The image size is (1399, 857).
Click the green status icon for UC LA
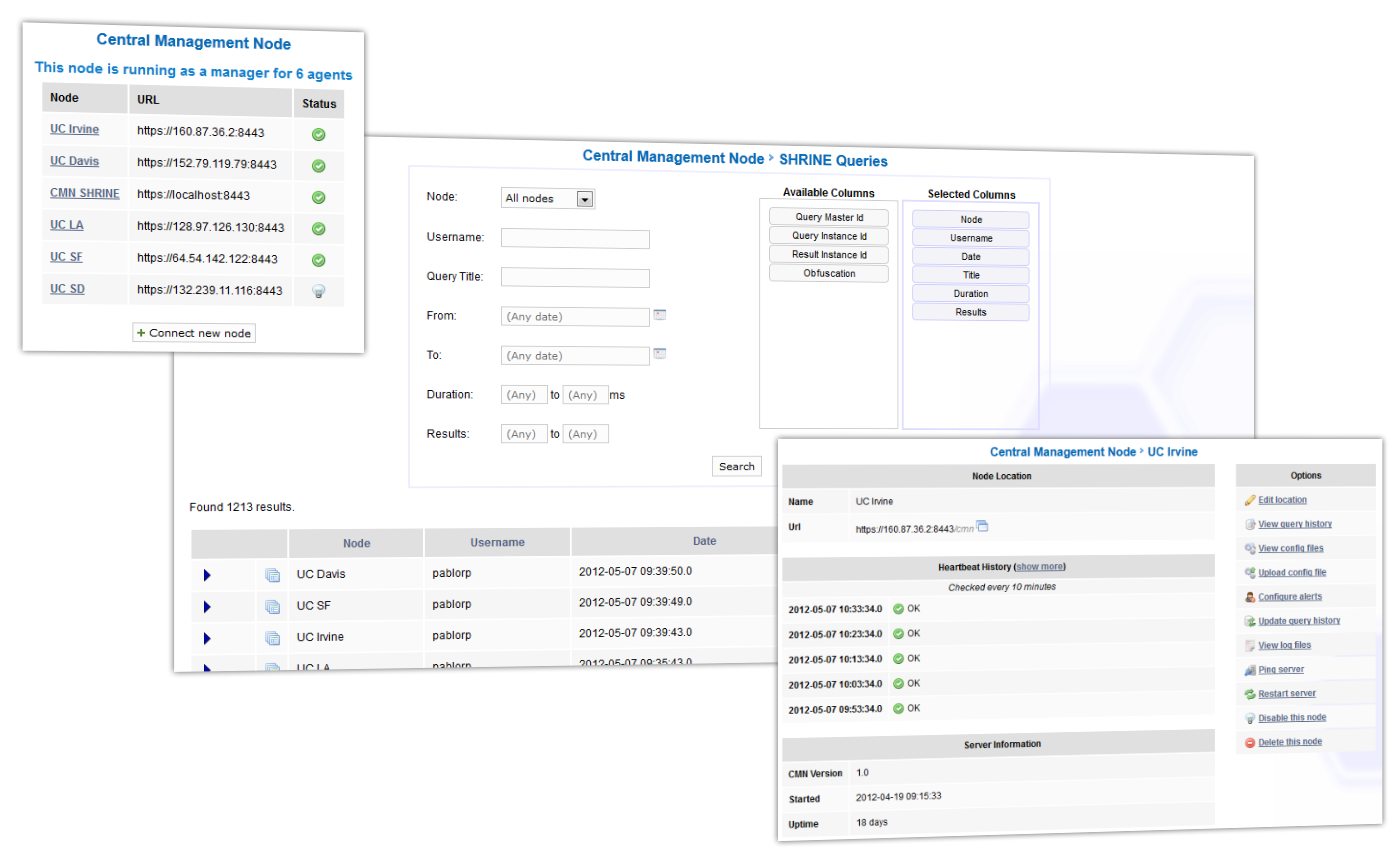click(319, 229)
